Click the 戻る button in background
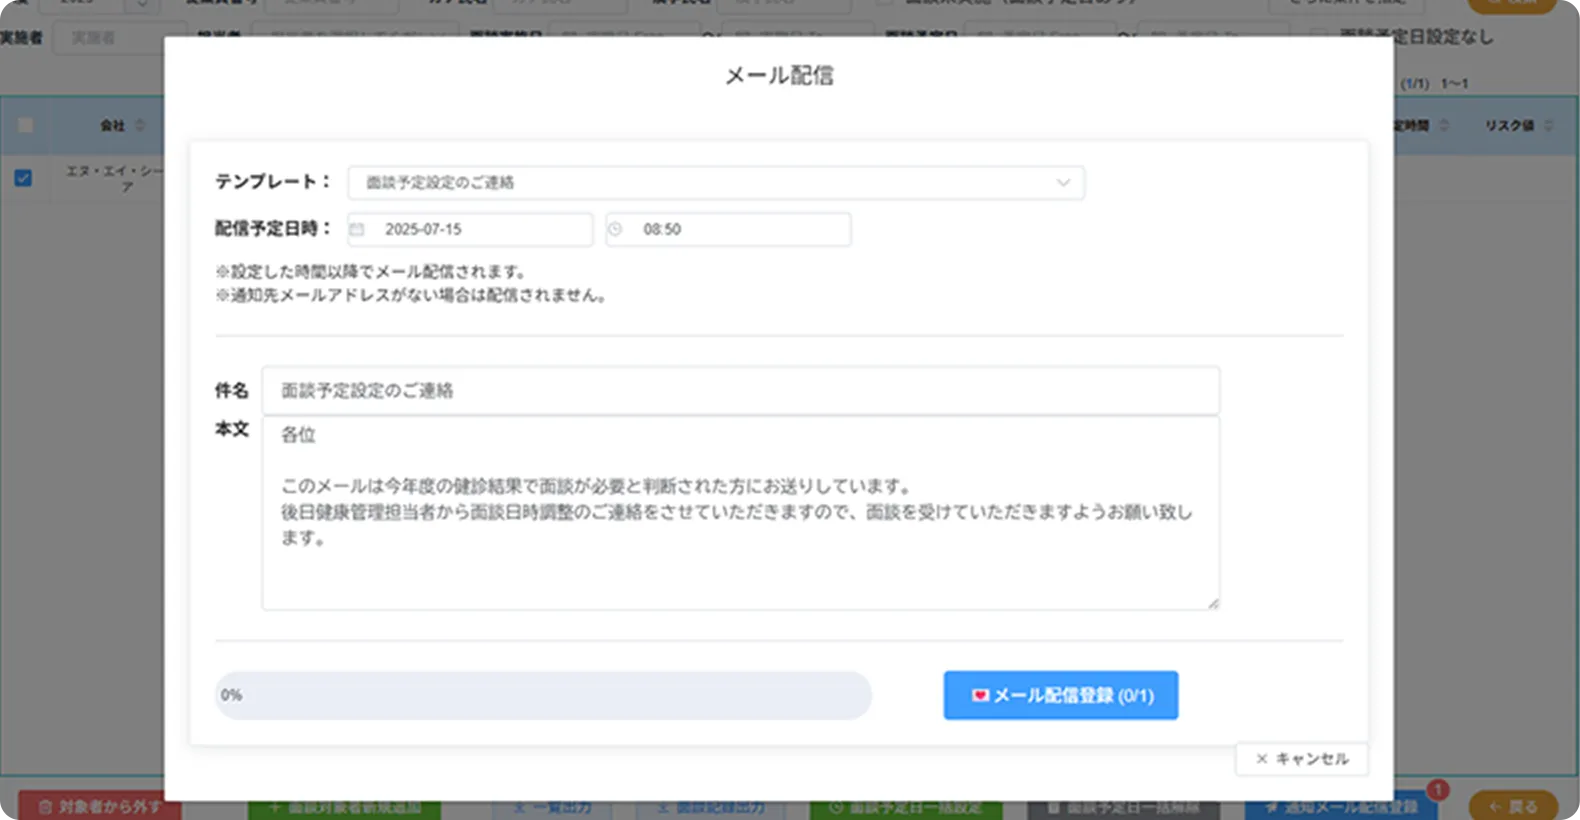The width and height of the screenshot is (1580, 820). coord(1513,806)
